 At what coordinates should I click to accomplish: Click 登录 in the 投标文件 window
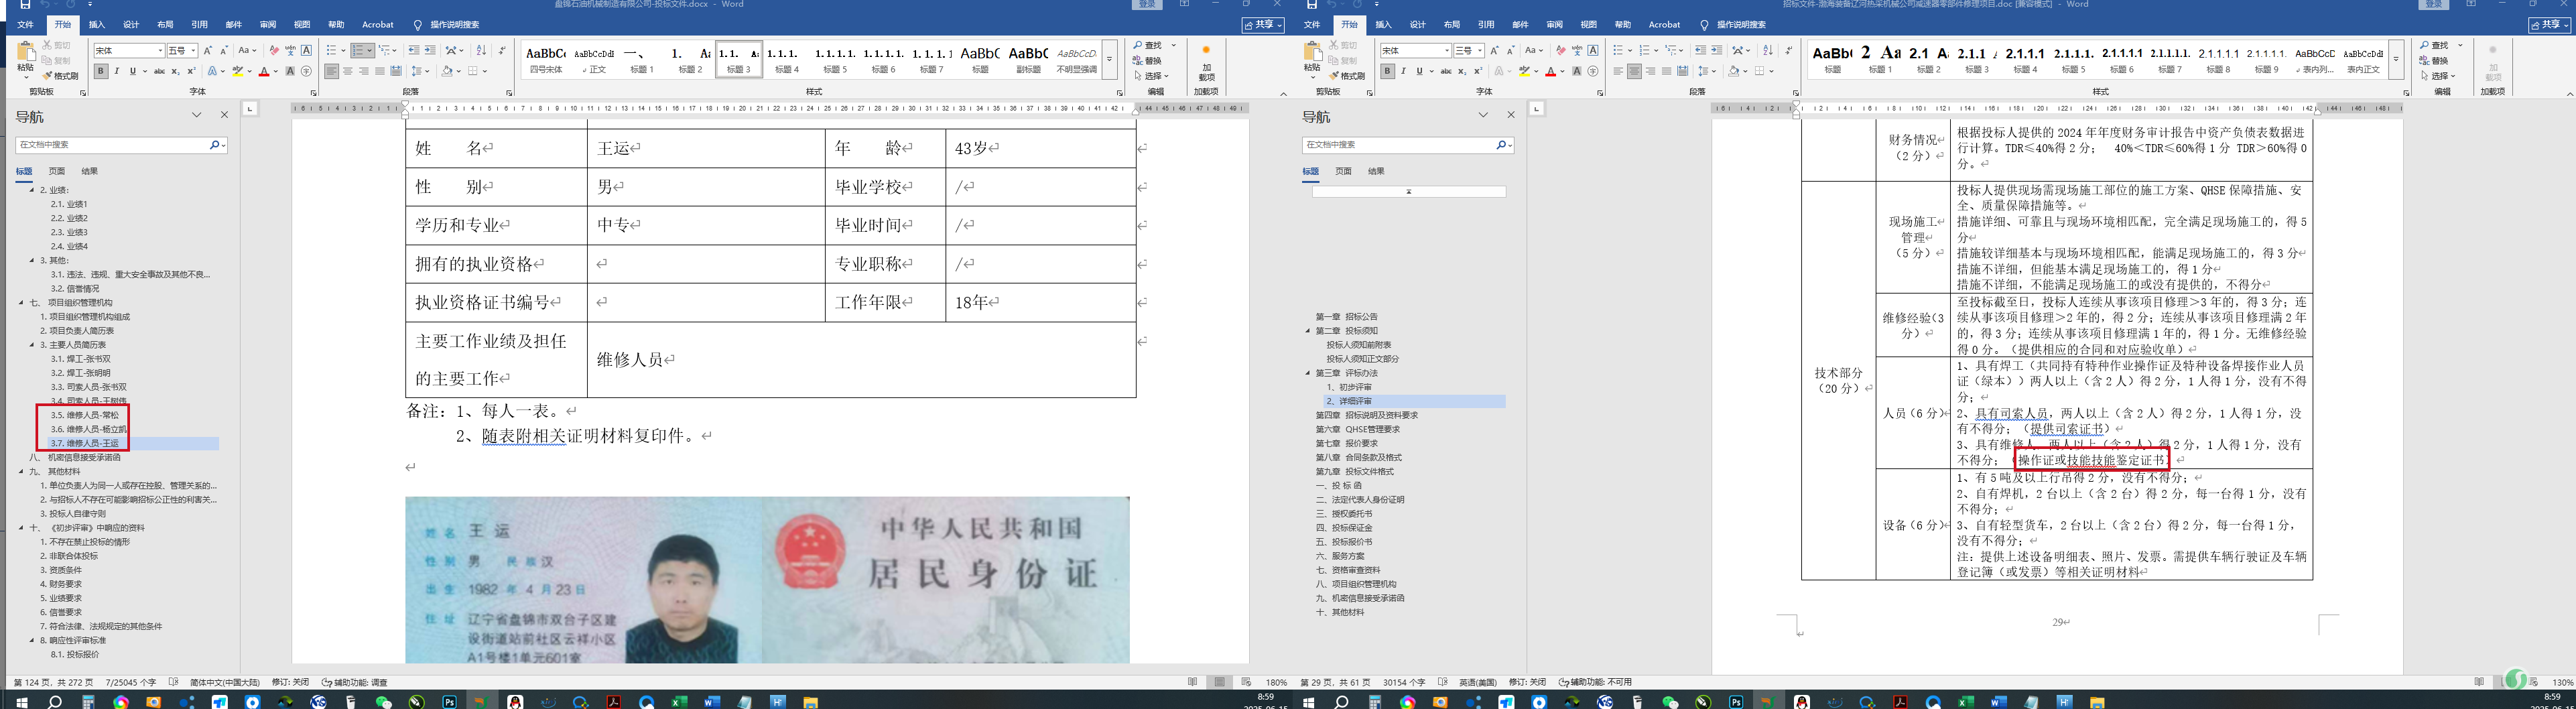[x=1148, y=5]
